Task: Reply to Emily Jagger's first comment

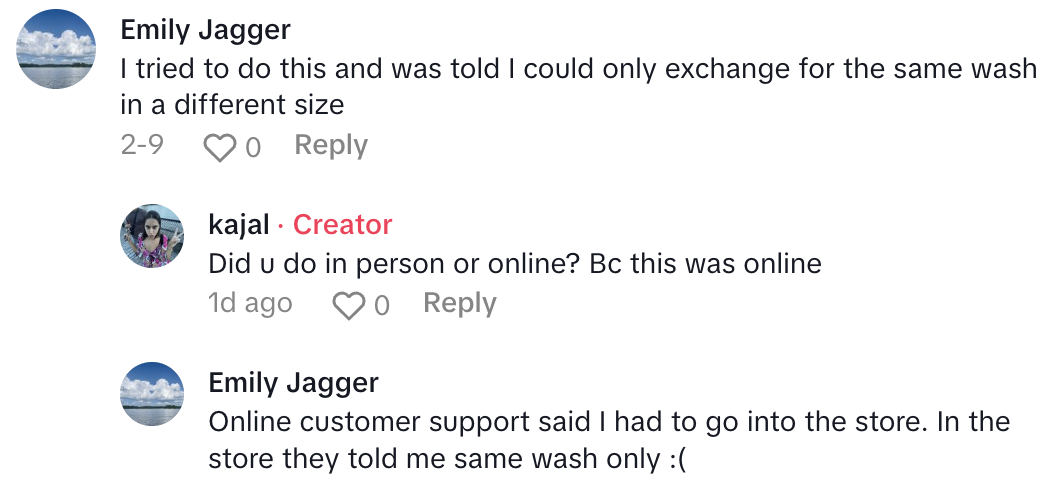Action: tap(331, 146)
